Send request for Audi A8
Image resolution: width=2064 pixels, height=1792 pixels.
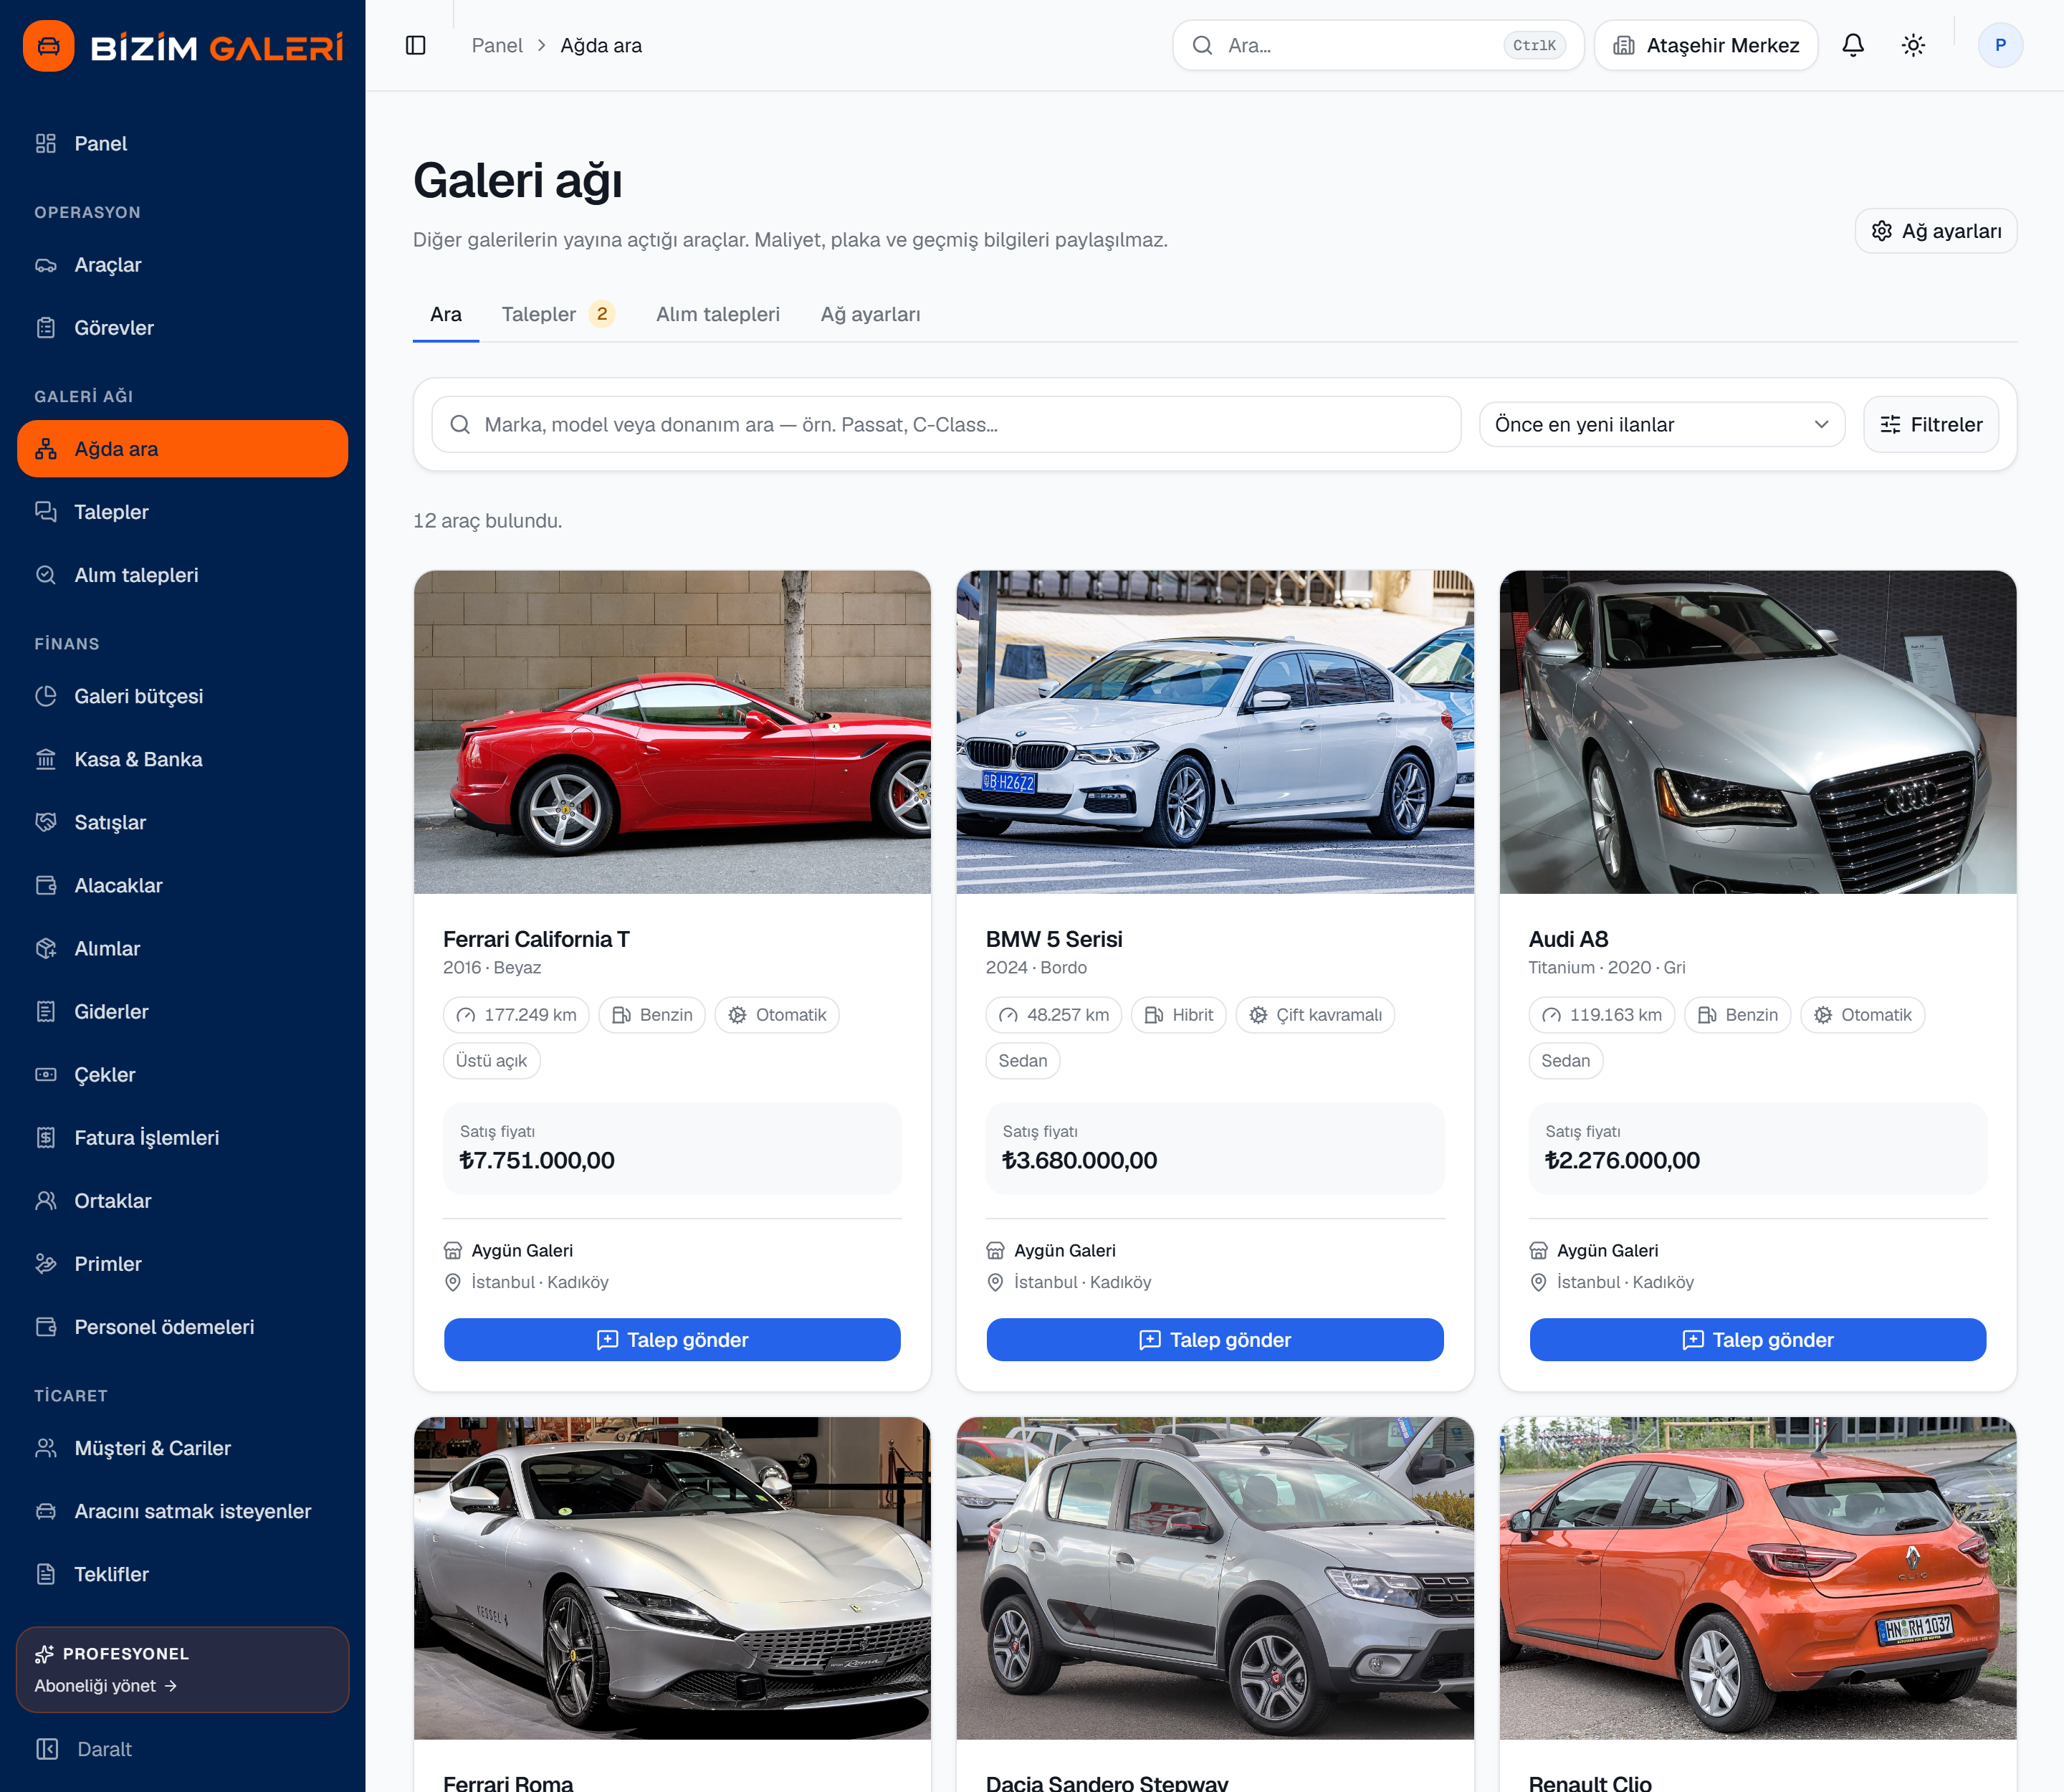[1757, 1340]
